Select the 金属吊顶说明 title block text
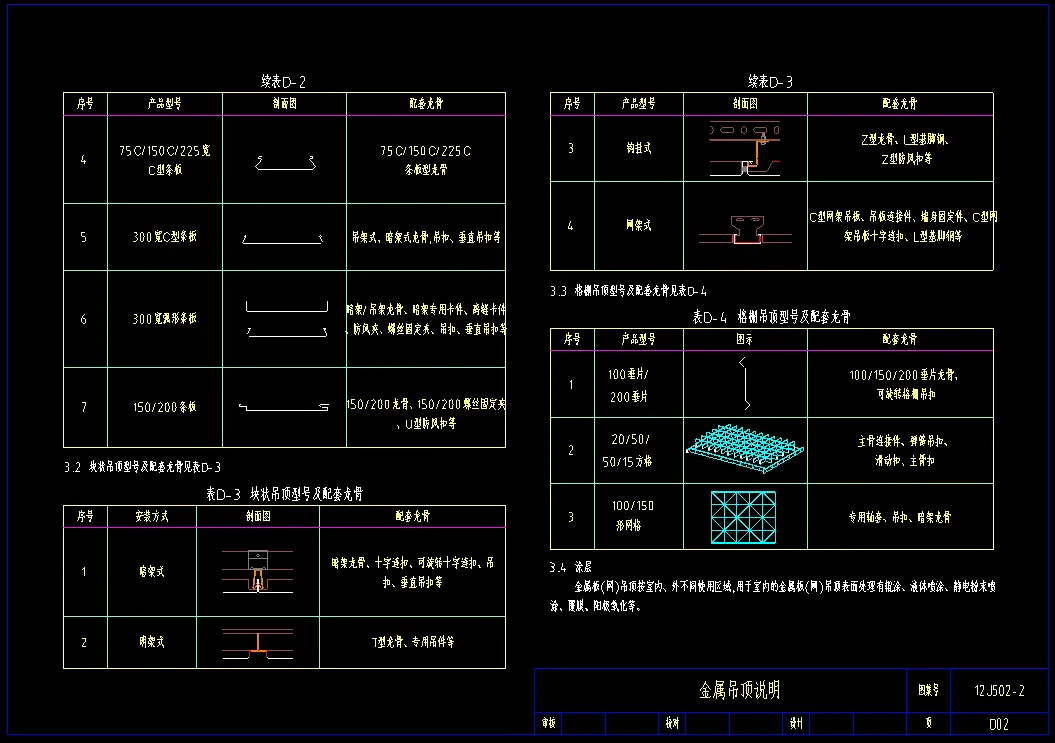The height and width of the screenshot is (743, 1055). tap(739, 690)
